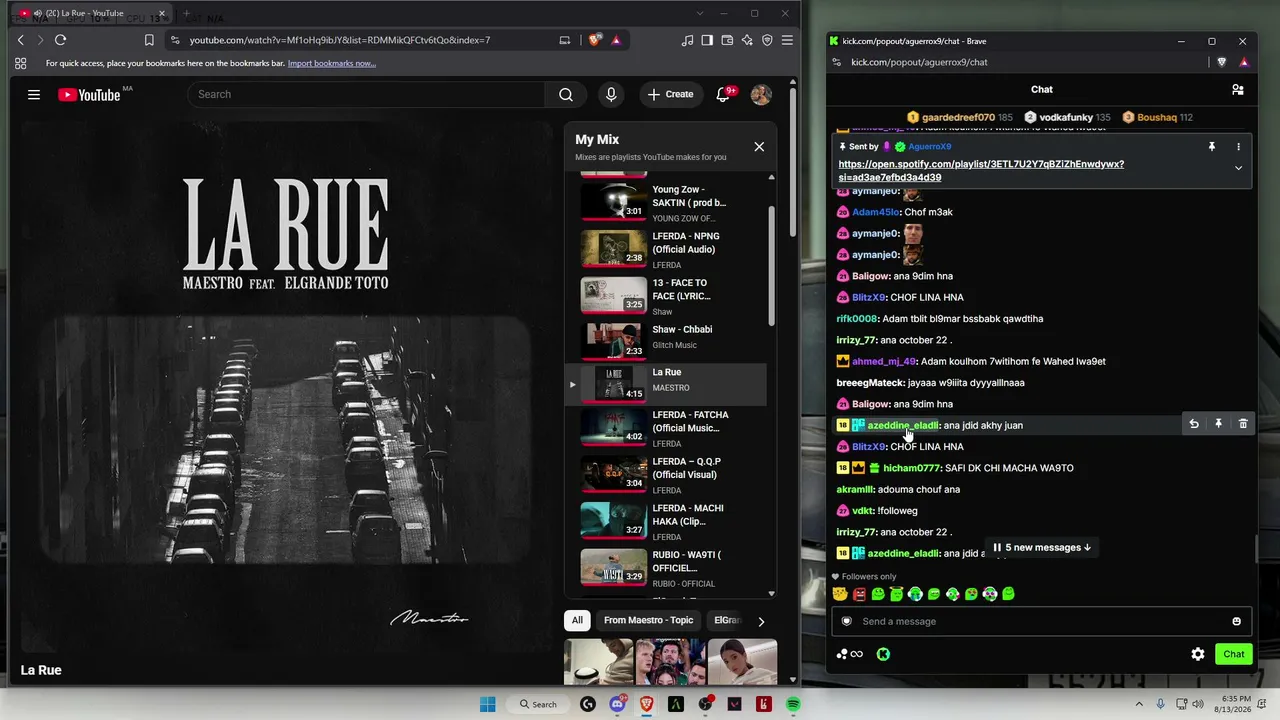Click Import bookmarks now link

click(331, 64)
